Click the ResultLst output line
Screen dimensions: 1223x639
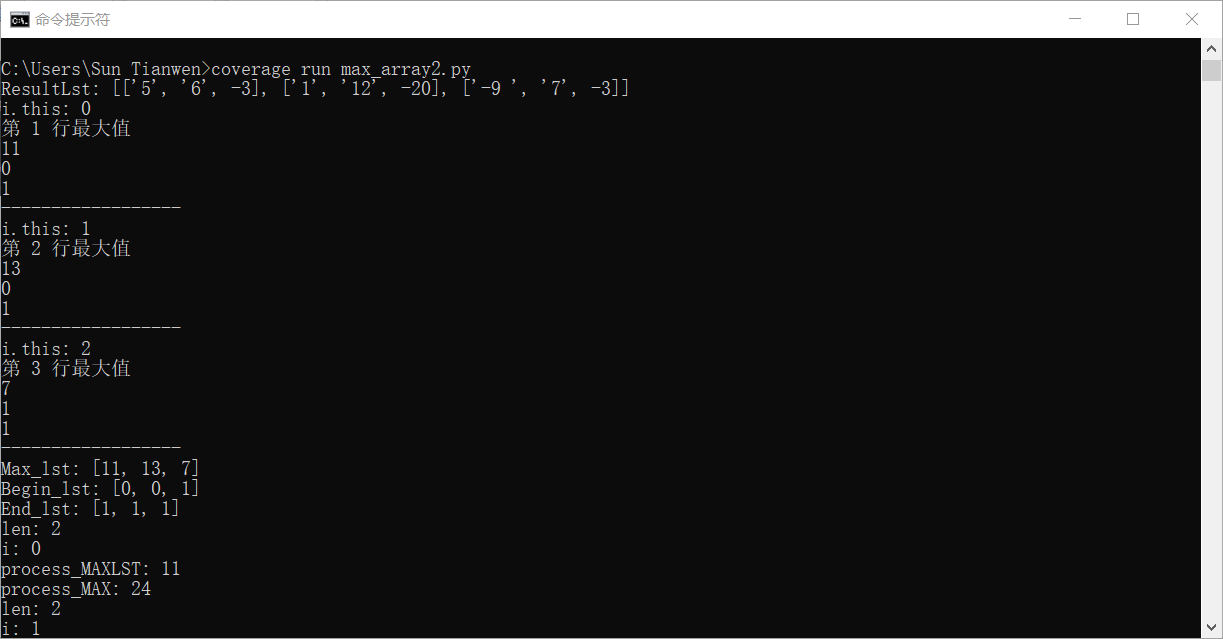coord(316,89)
